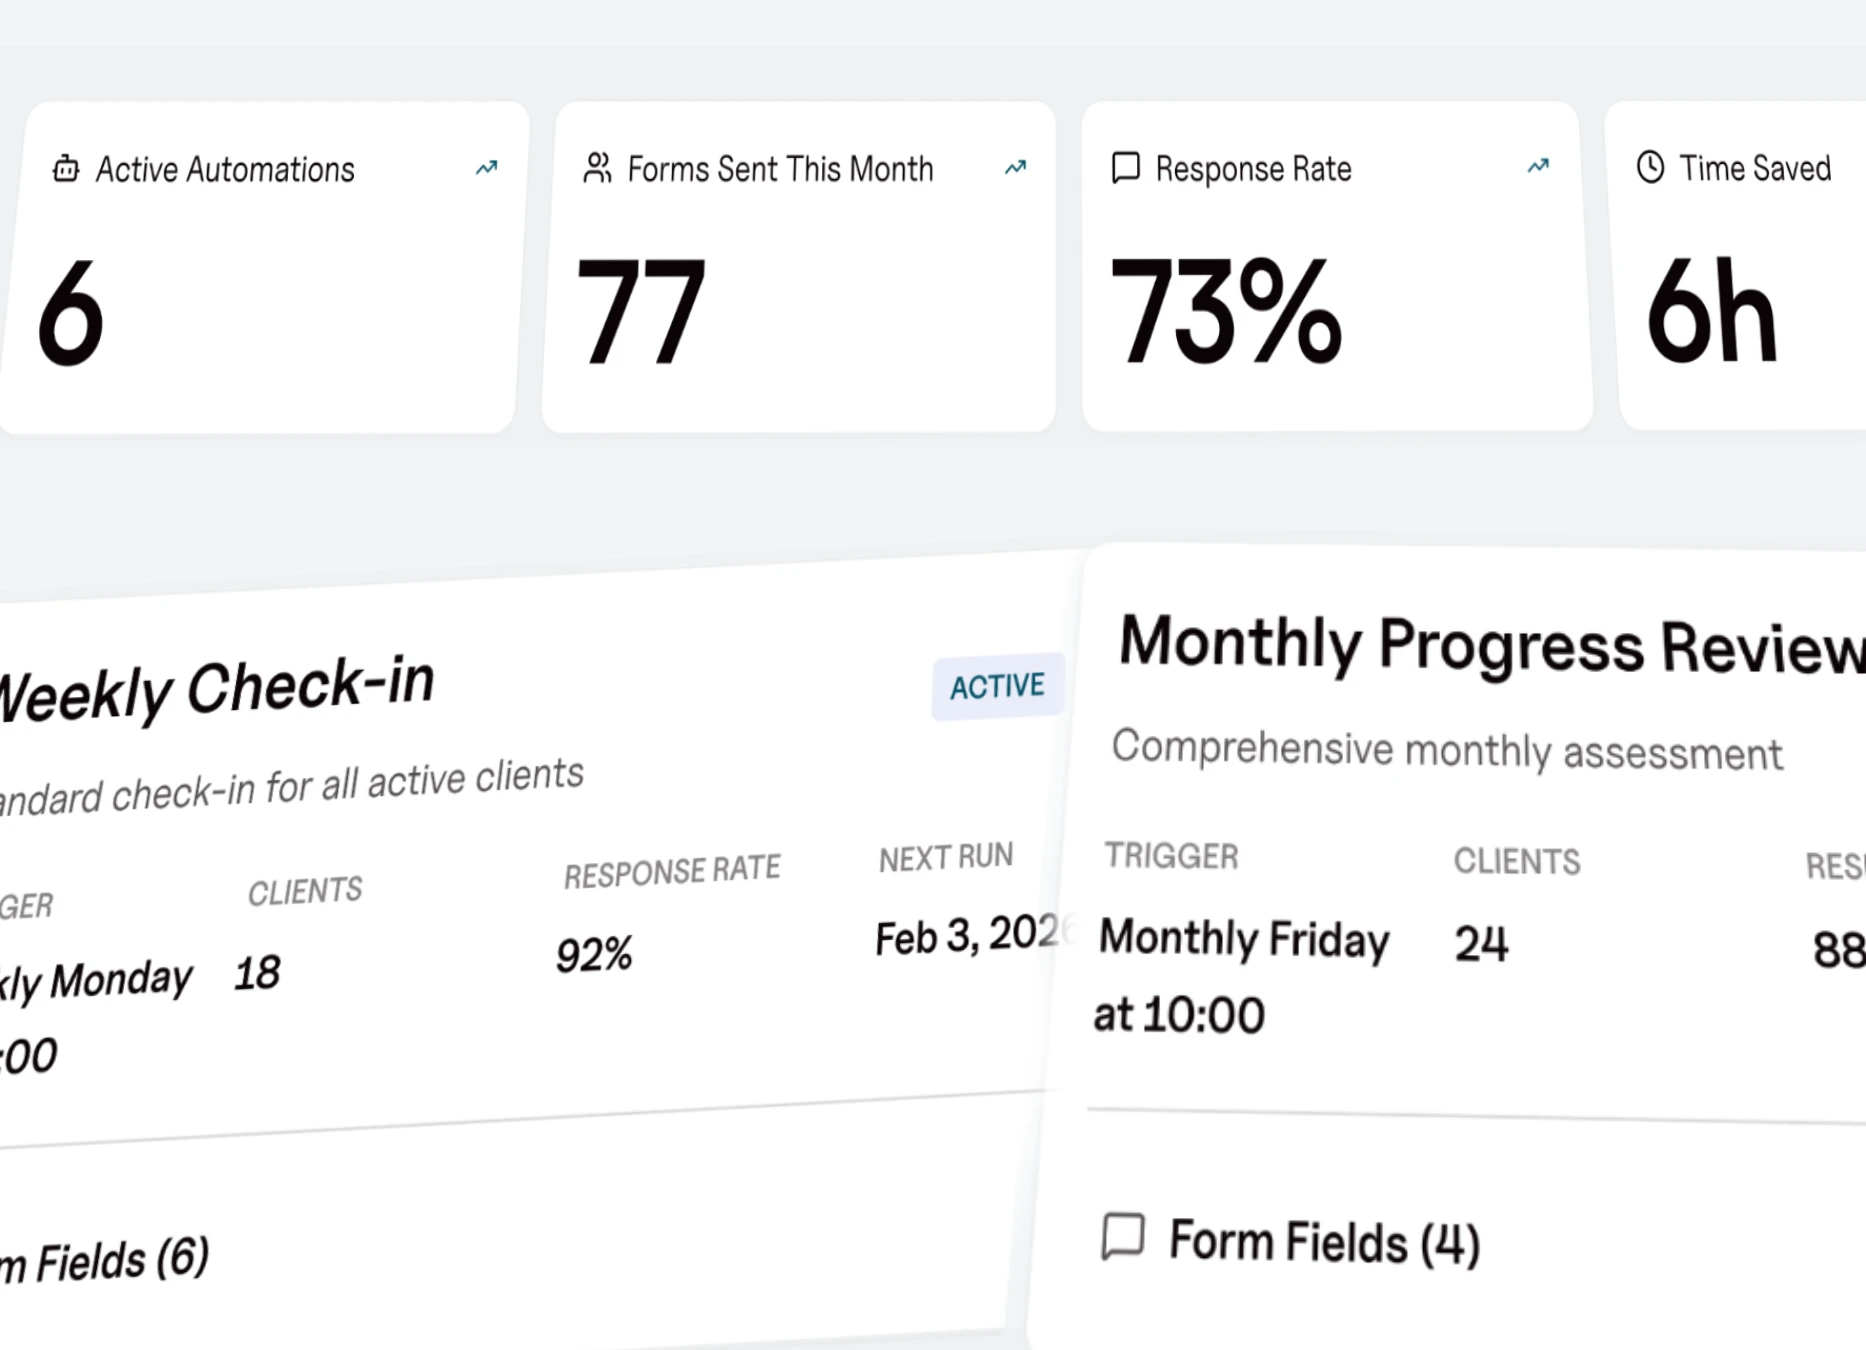Screen dimensions: 1866x1350
Task: Select the Active Automations value 6
Action: click(x=70, y=313)
